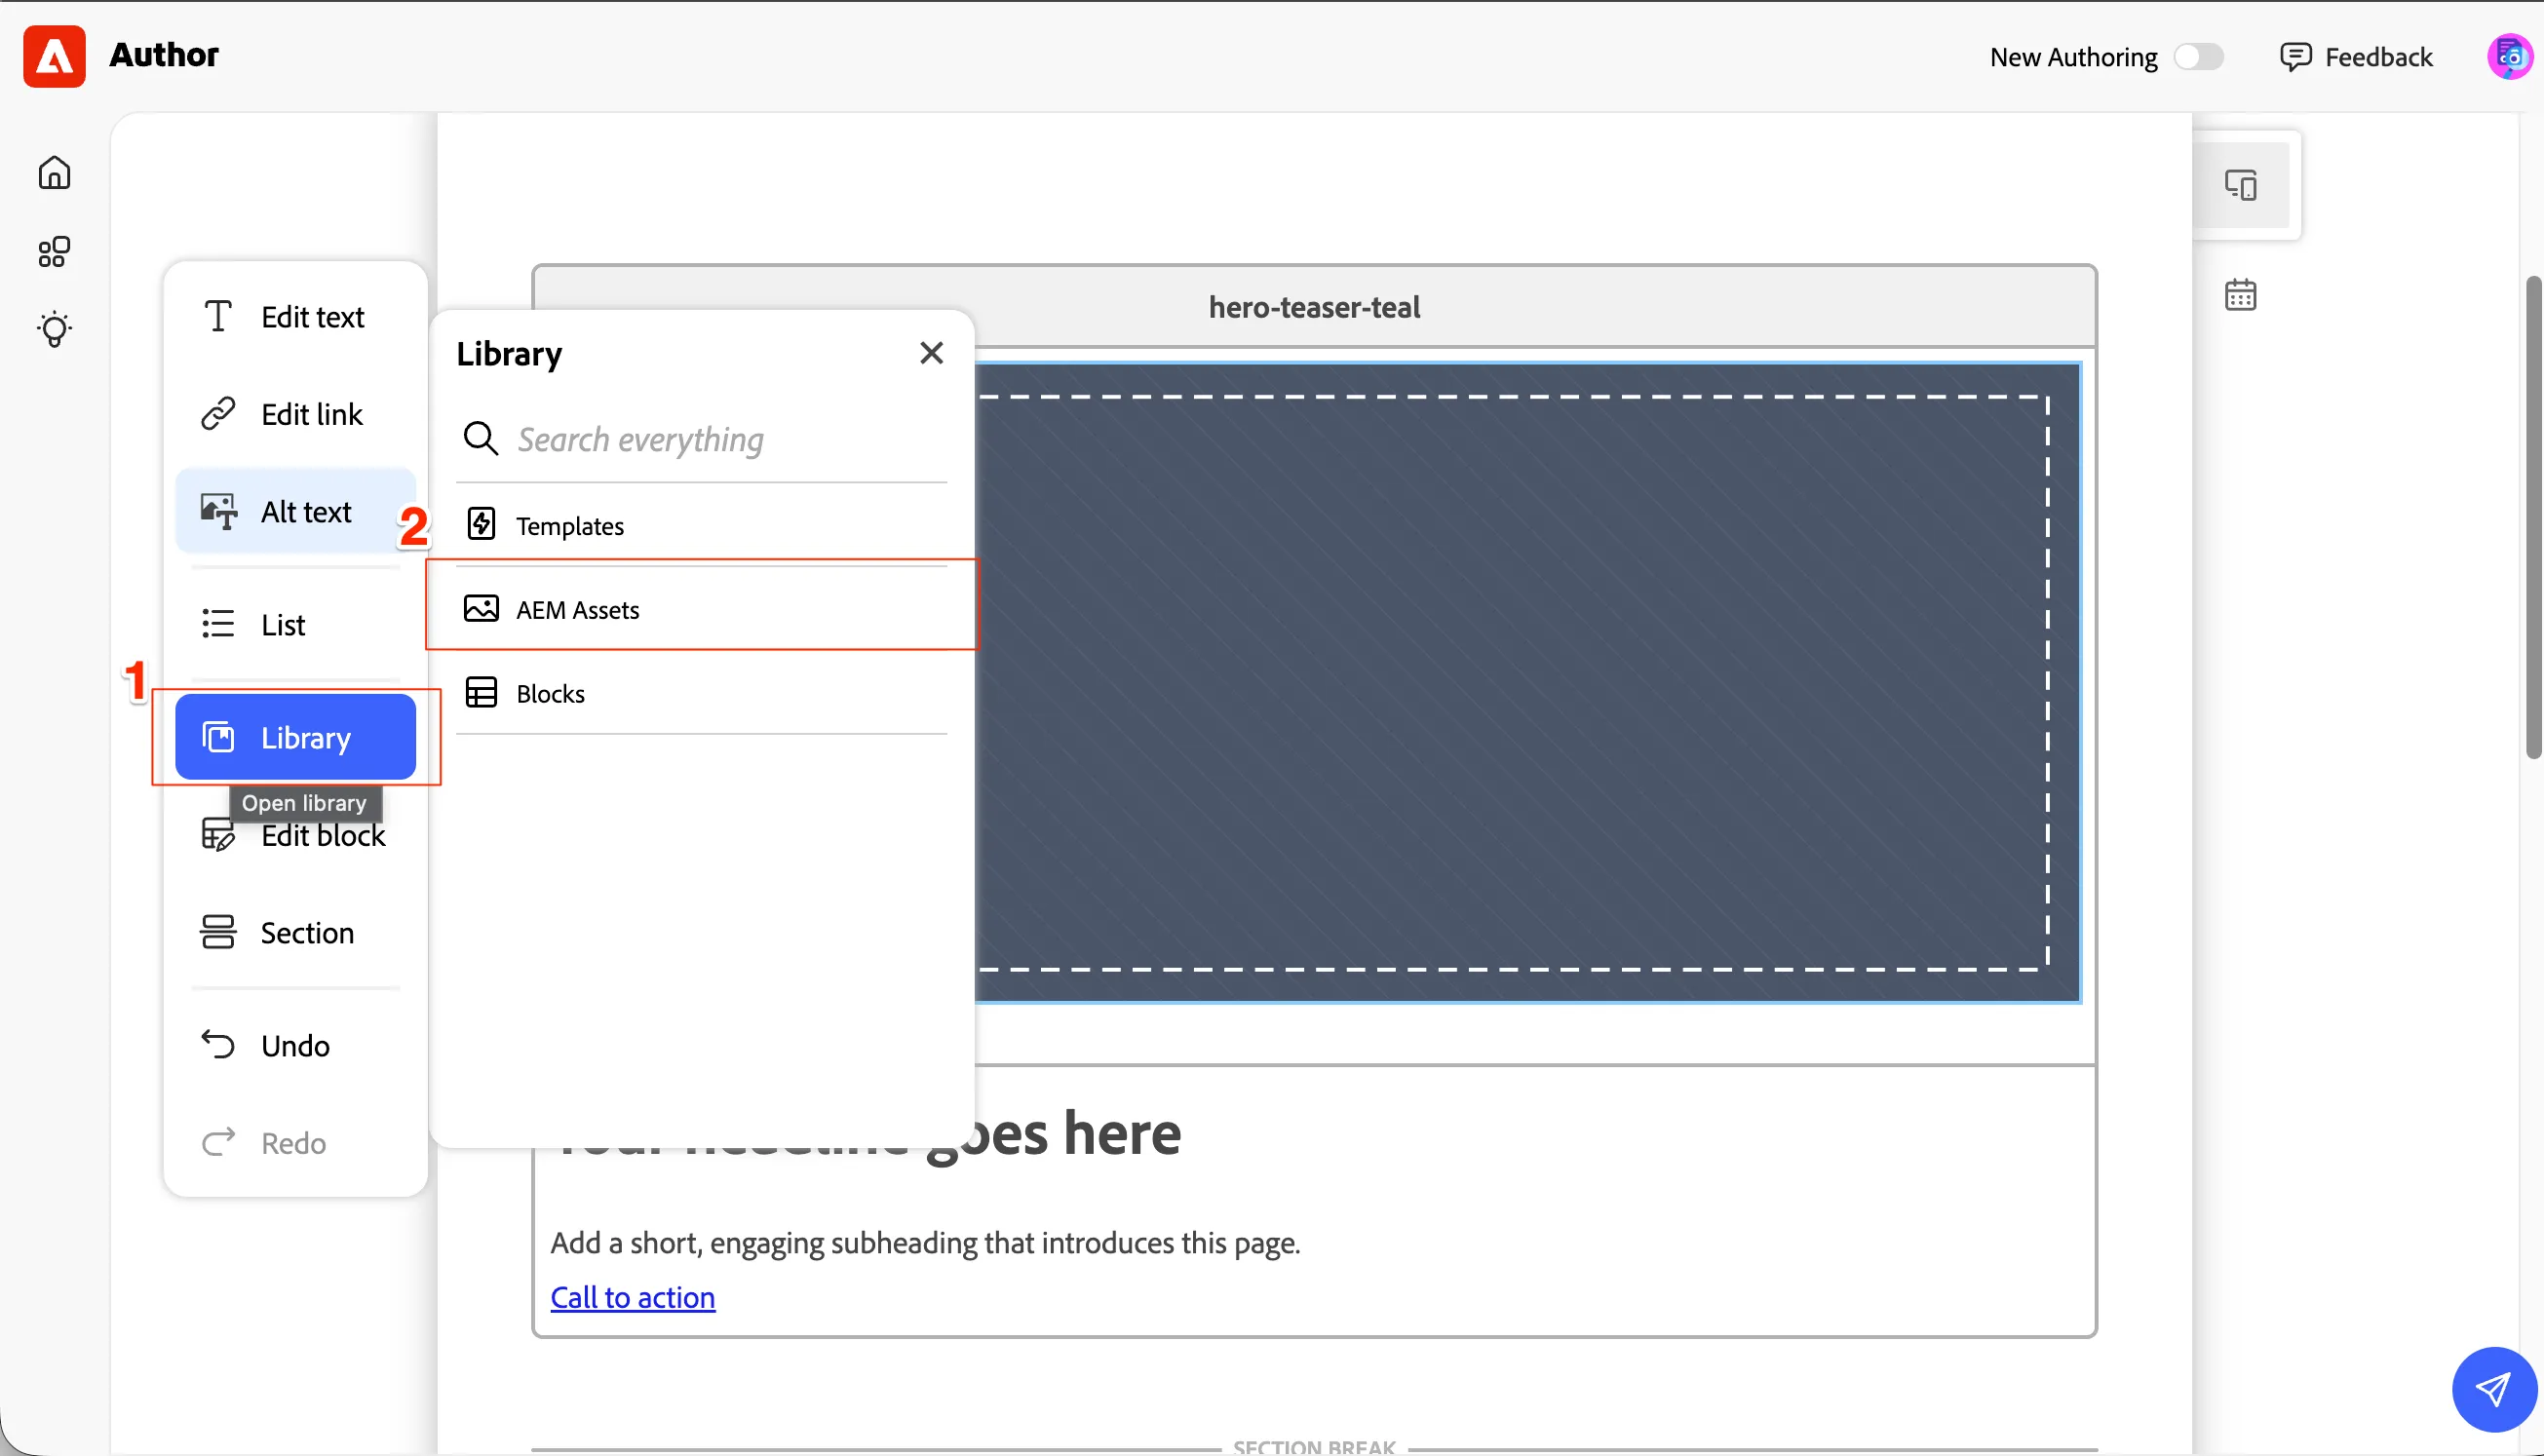Click the search magnifier icon

click(481, 438)
